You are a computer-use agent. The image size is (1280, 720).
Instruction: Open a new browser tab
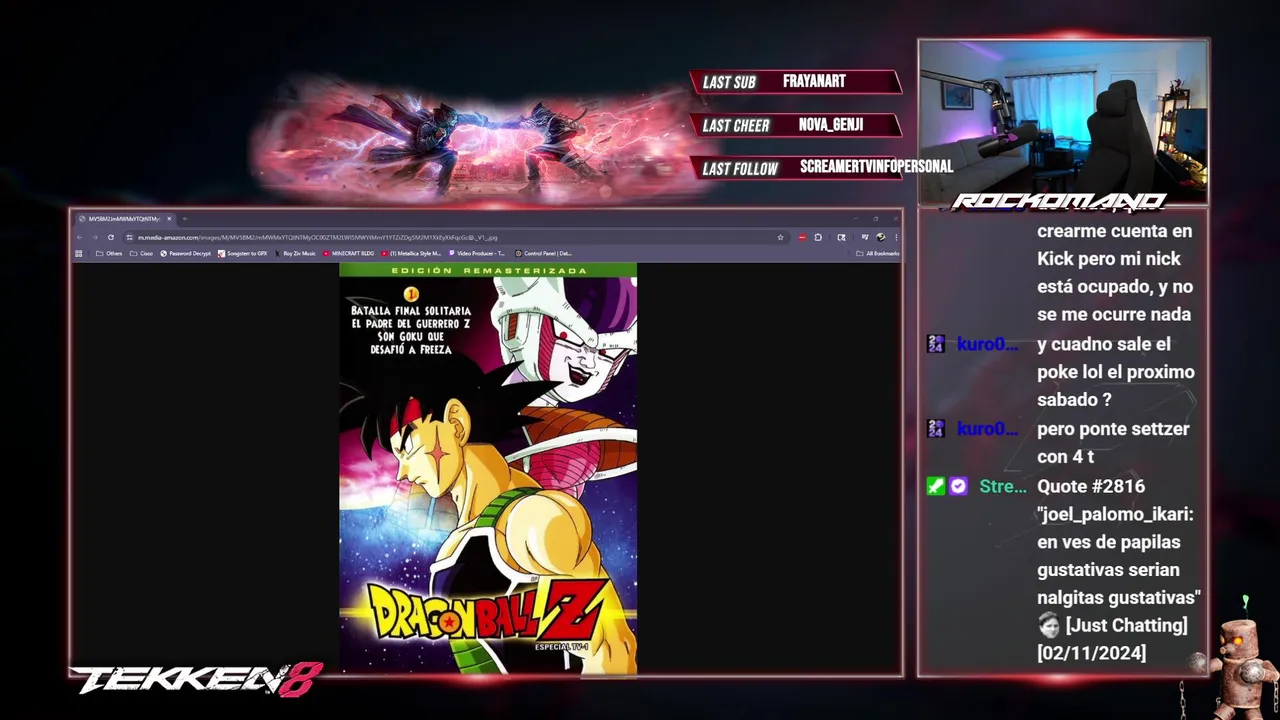click(185, 218)
